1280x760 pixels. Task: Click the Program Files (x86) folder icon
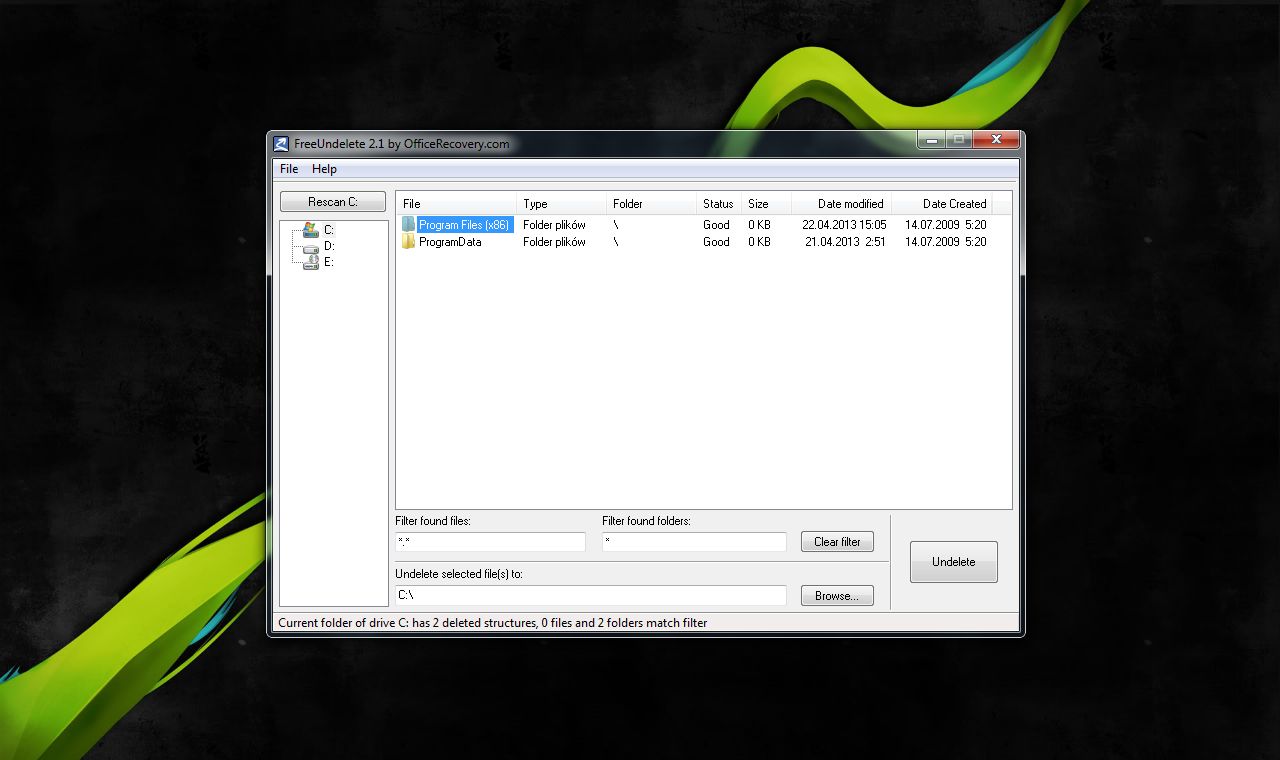[407, 224]
